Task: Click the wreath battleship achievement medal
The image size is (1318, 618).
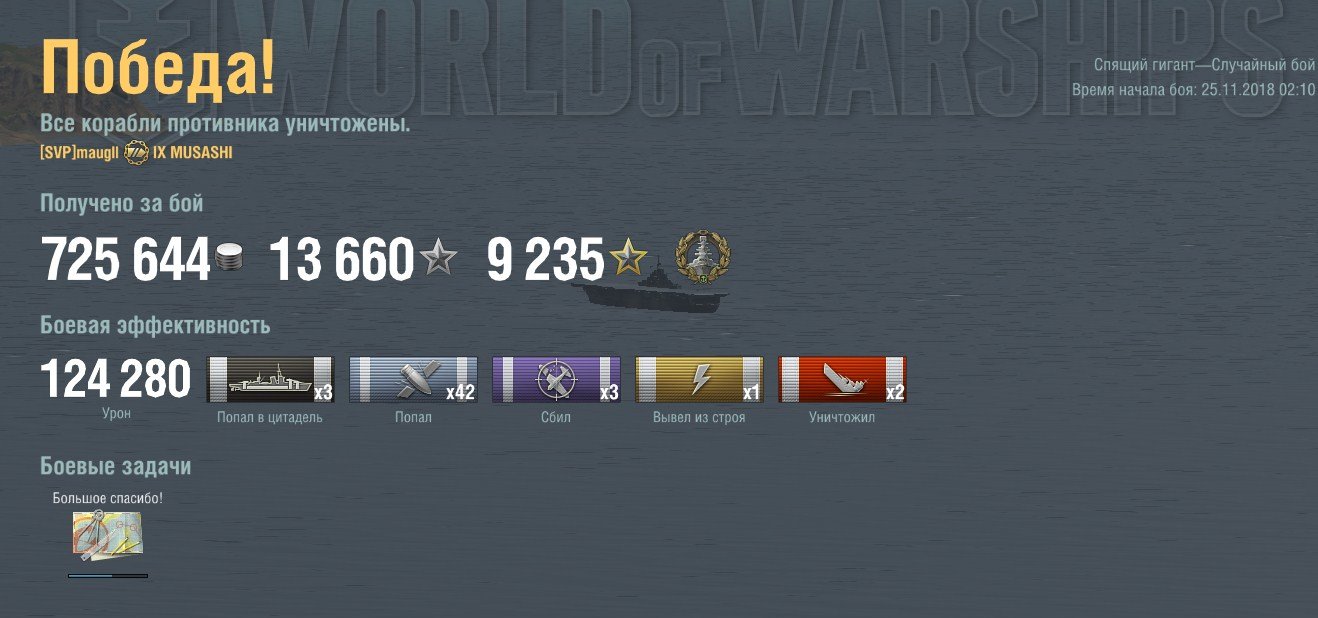Action: 704,258
